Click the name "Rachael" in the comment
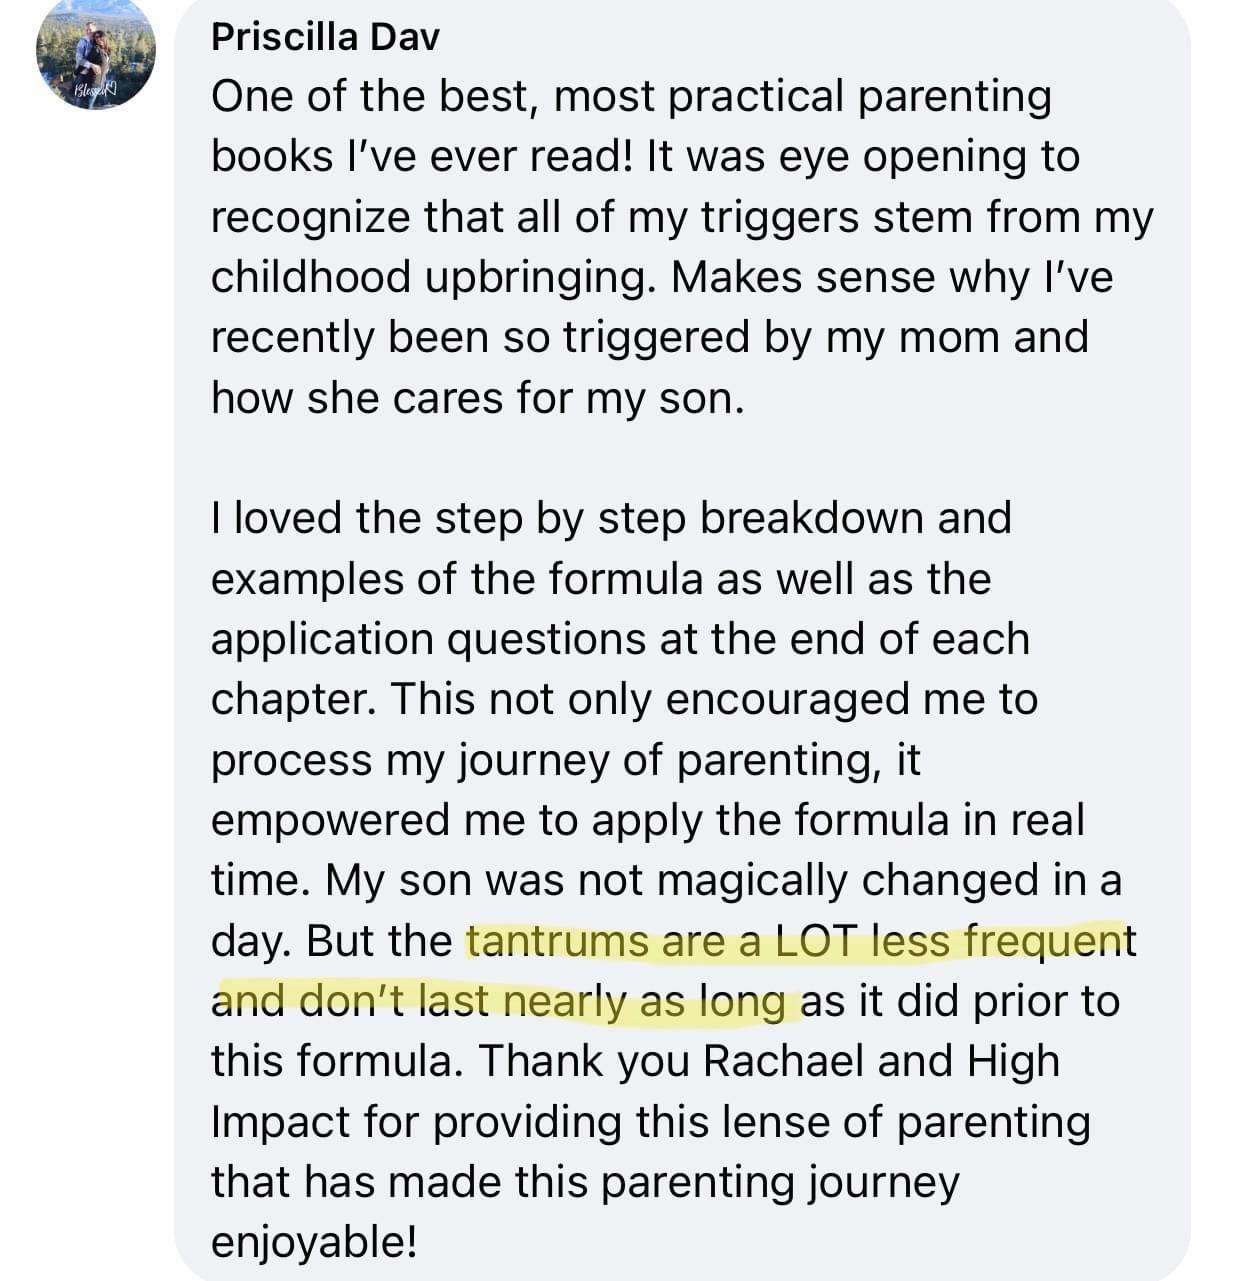1242x1281 pixels. tap(784, 1062)
